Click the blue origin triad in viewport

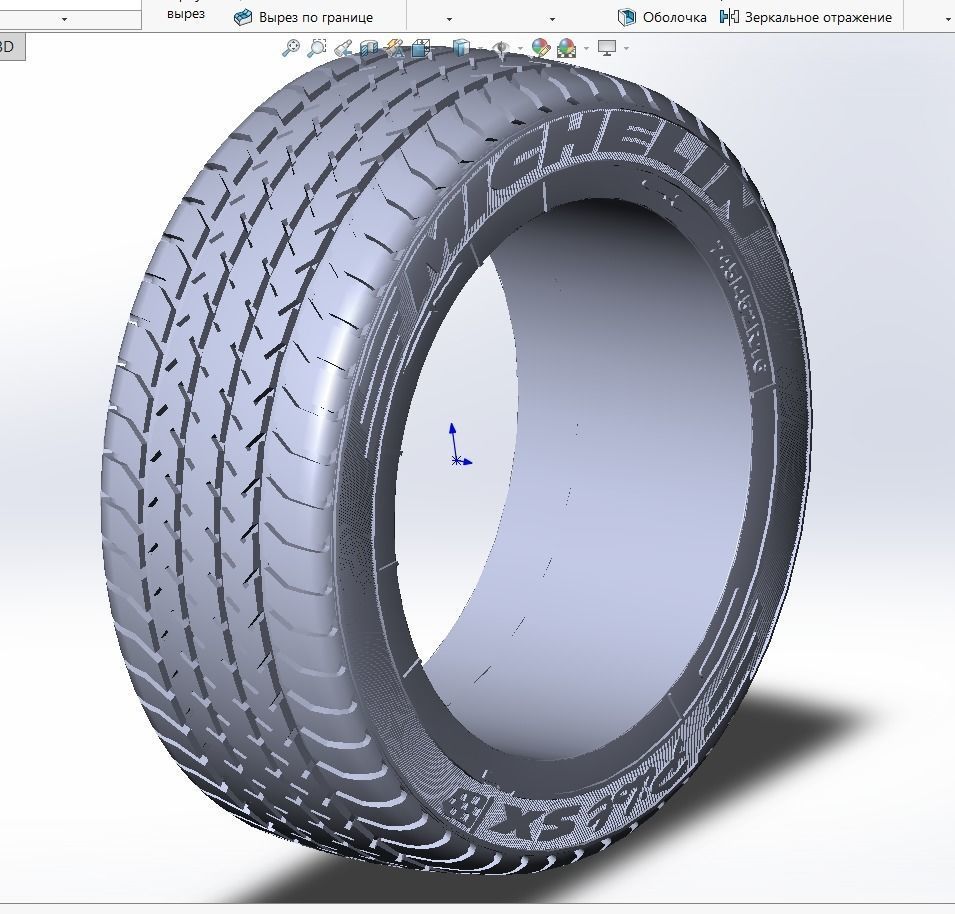pyautogui.click(x=460, y=445)
